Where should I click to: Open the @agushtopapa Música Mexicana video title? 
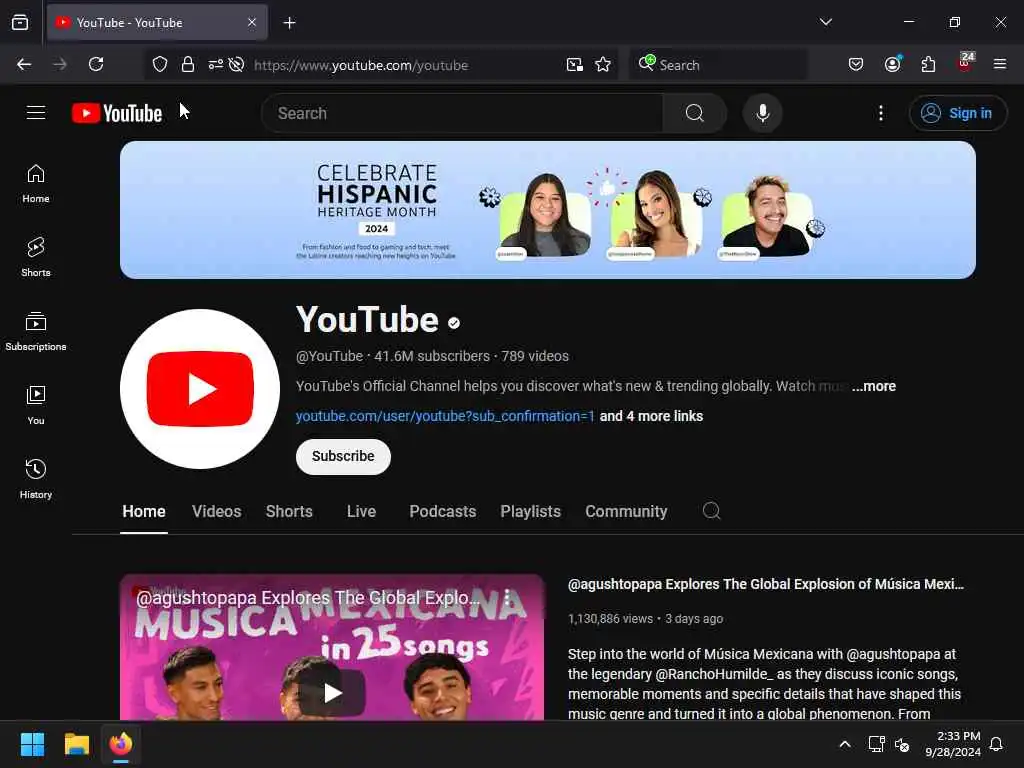(x=765, y=584)
